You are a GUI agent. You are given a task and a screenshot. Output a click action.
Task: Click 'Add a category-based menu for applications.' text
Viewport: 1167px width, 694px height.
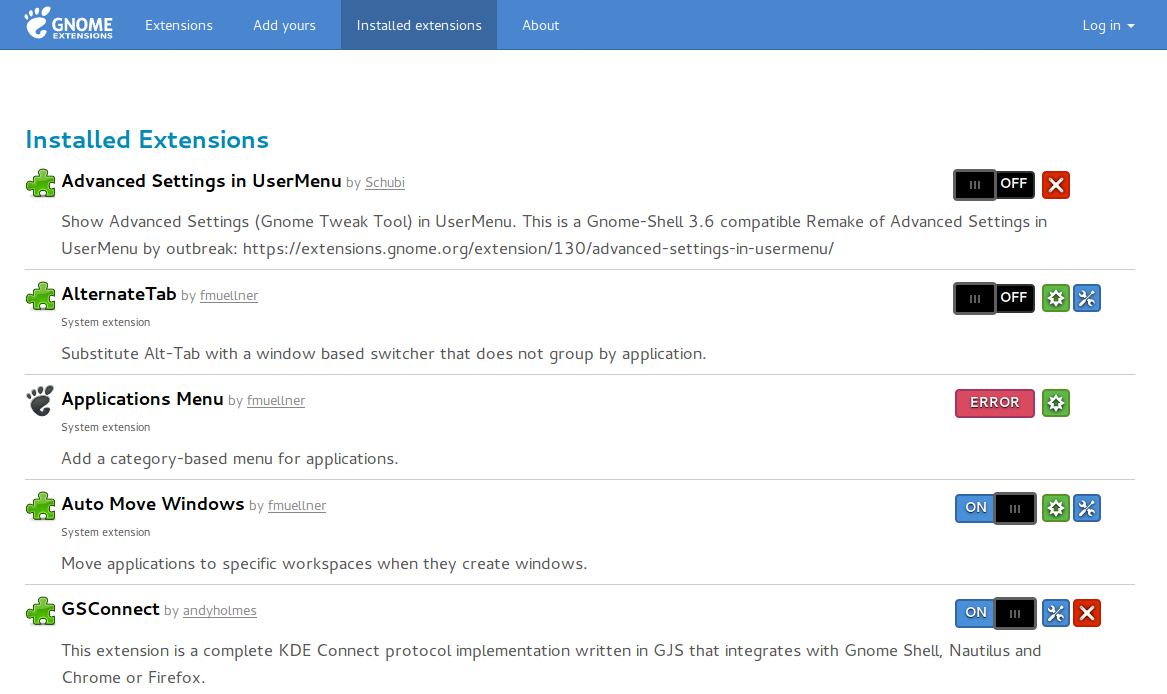point(229,459)
